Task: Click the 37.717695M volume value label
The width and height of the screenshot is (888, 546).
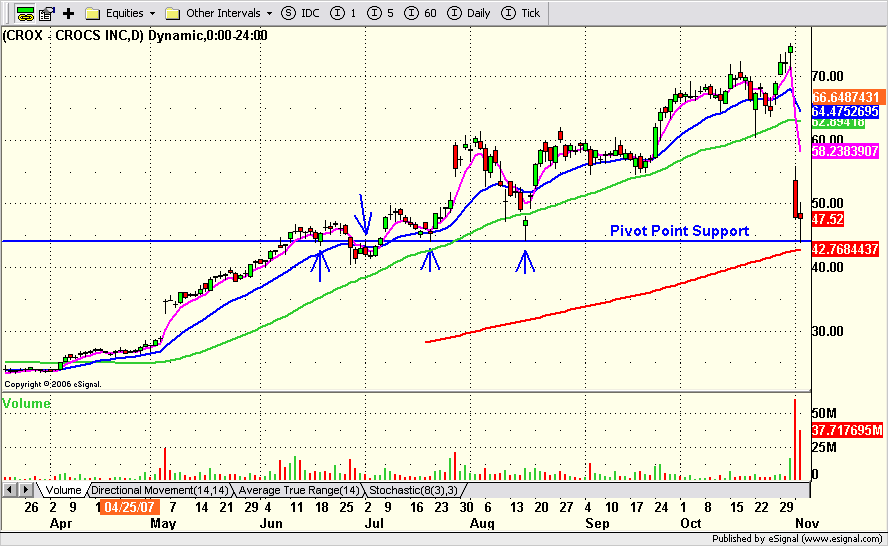Action: click(847, 430)
